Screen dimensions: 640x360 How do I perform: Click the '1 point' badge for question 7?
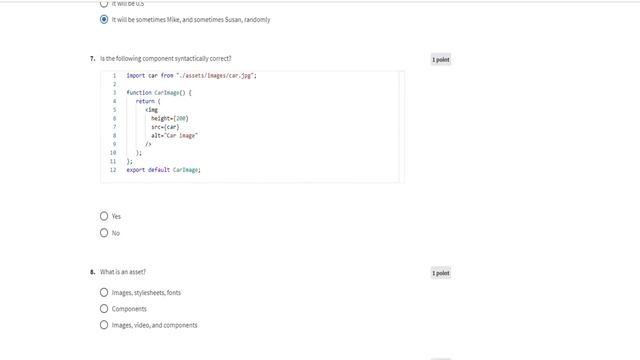point(441,60)
